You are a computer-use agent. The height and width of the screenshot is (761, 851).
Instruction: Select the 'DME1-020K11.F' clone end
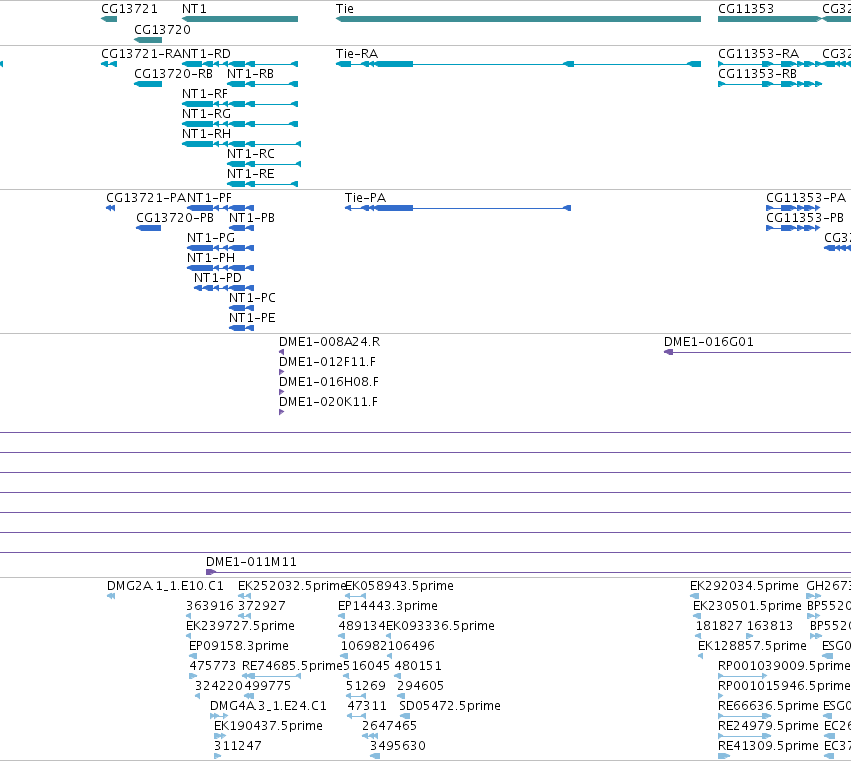[x=281, y=412]
